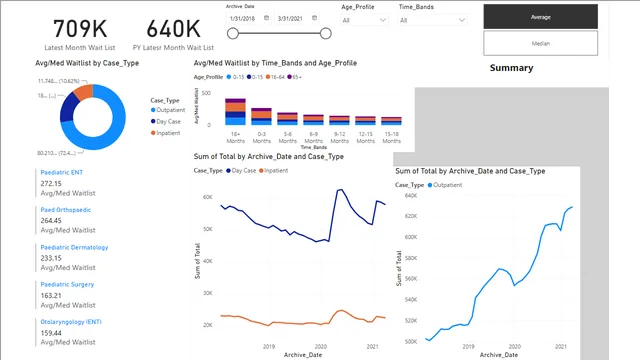Image resolution: width=640 pixels, height=360 pixels.
Task: Click the 6-9 Months stacked bar
Action: pos(313,120)
